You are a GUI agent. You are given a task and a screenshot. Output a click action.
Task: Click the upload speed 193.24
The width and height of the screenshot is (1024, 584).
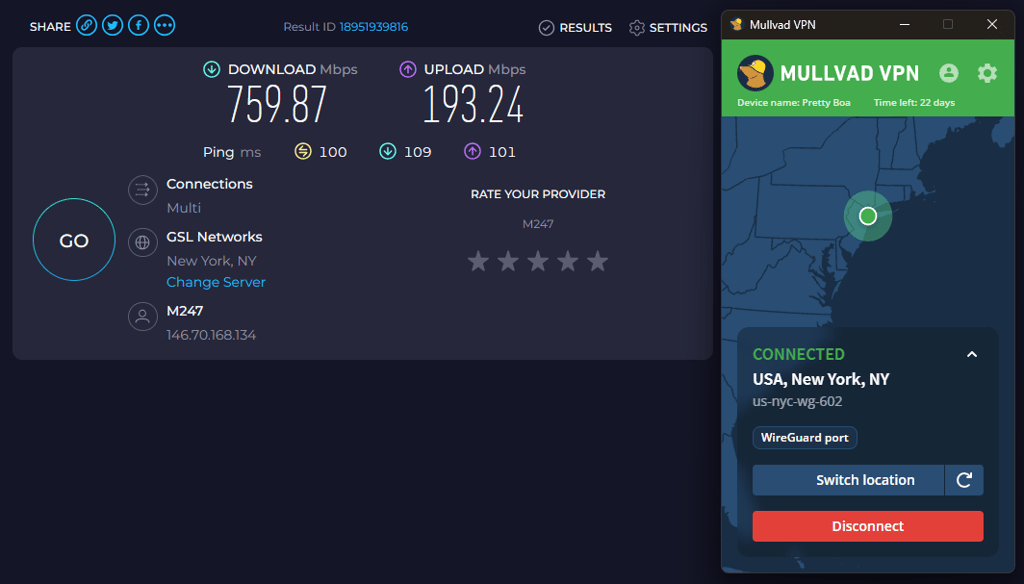(473, 105)
